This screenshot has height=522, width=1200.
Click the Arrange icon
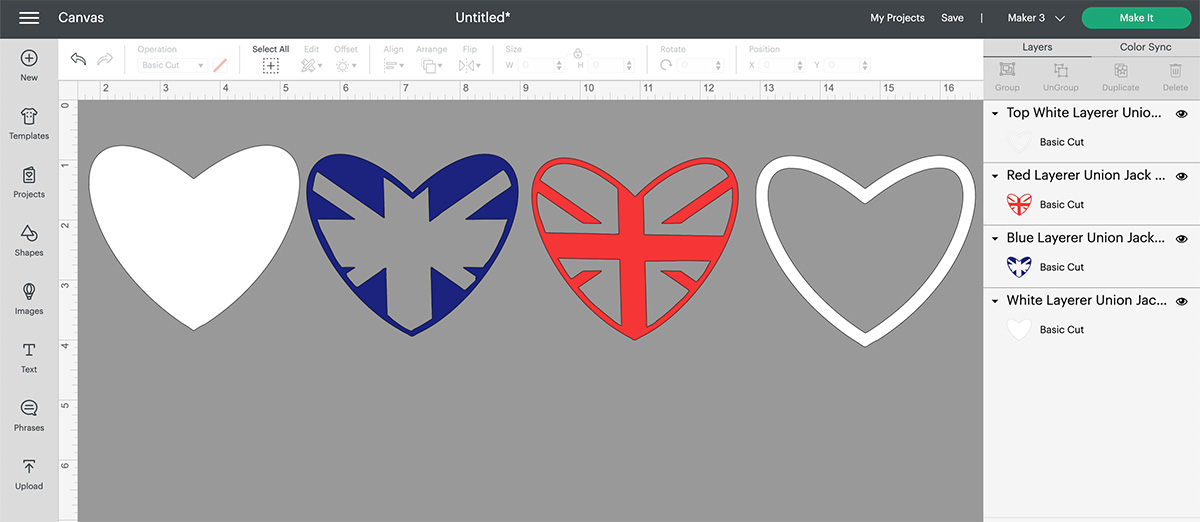click(x=431, y=65)
